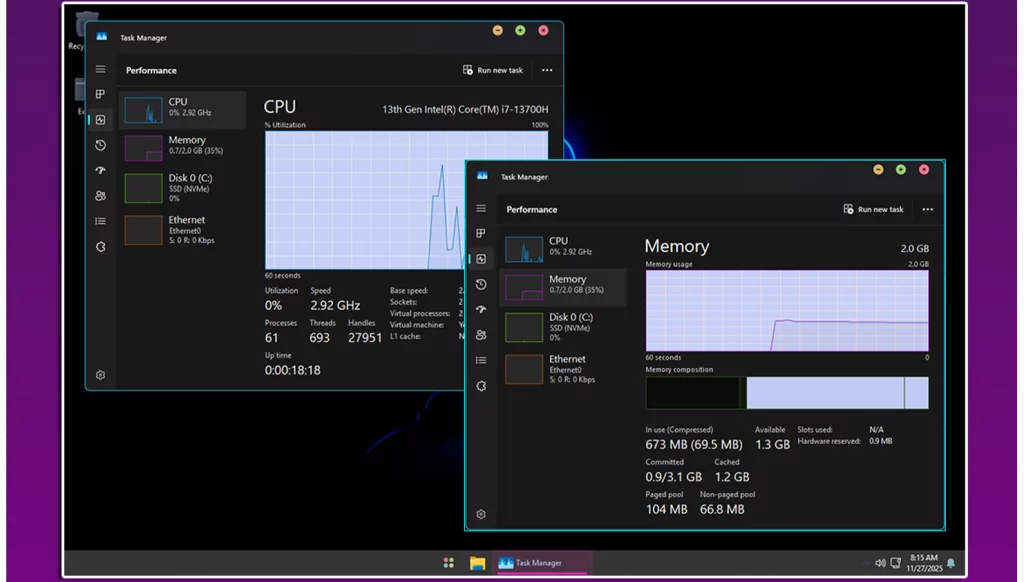Viewport: 1024px width, 582px height.
Task: Expand the hamburger navigation menu in Memory window
Action: 481,209
